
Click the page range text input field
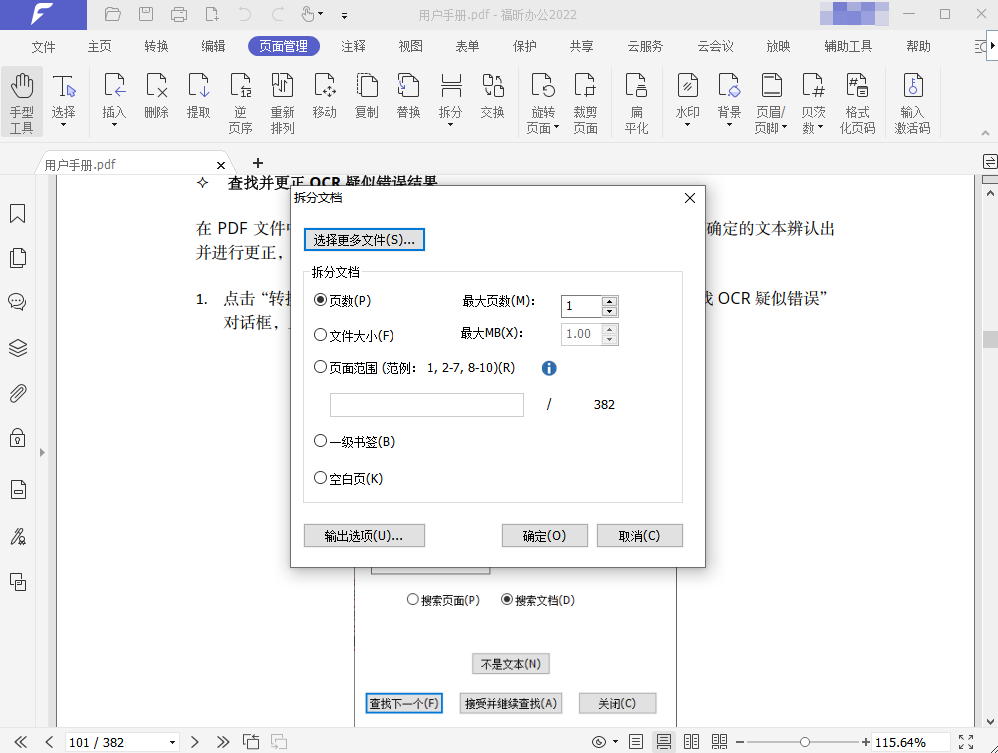click(x=427, y=405)
